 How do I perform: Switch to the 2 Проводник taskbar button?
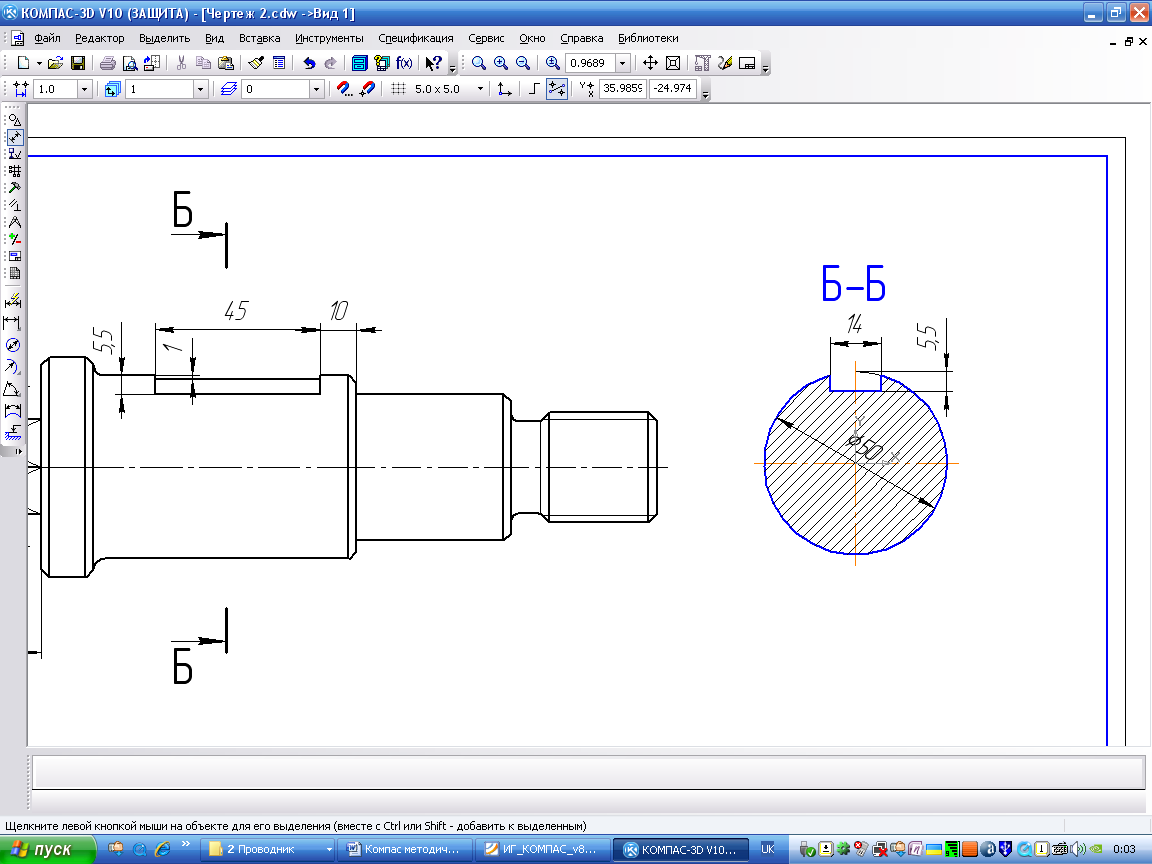[267, 849]
